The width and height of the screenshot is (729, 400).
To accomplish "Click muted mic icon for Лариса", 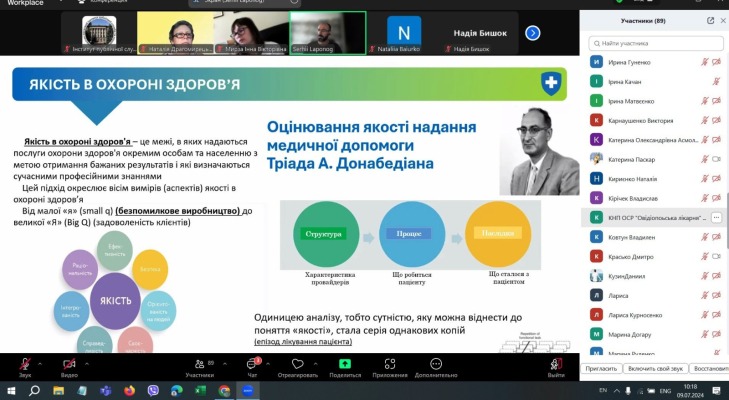I will click(705, 295).
